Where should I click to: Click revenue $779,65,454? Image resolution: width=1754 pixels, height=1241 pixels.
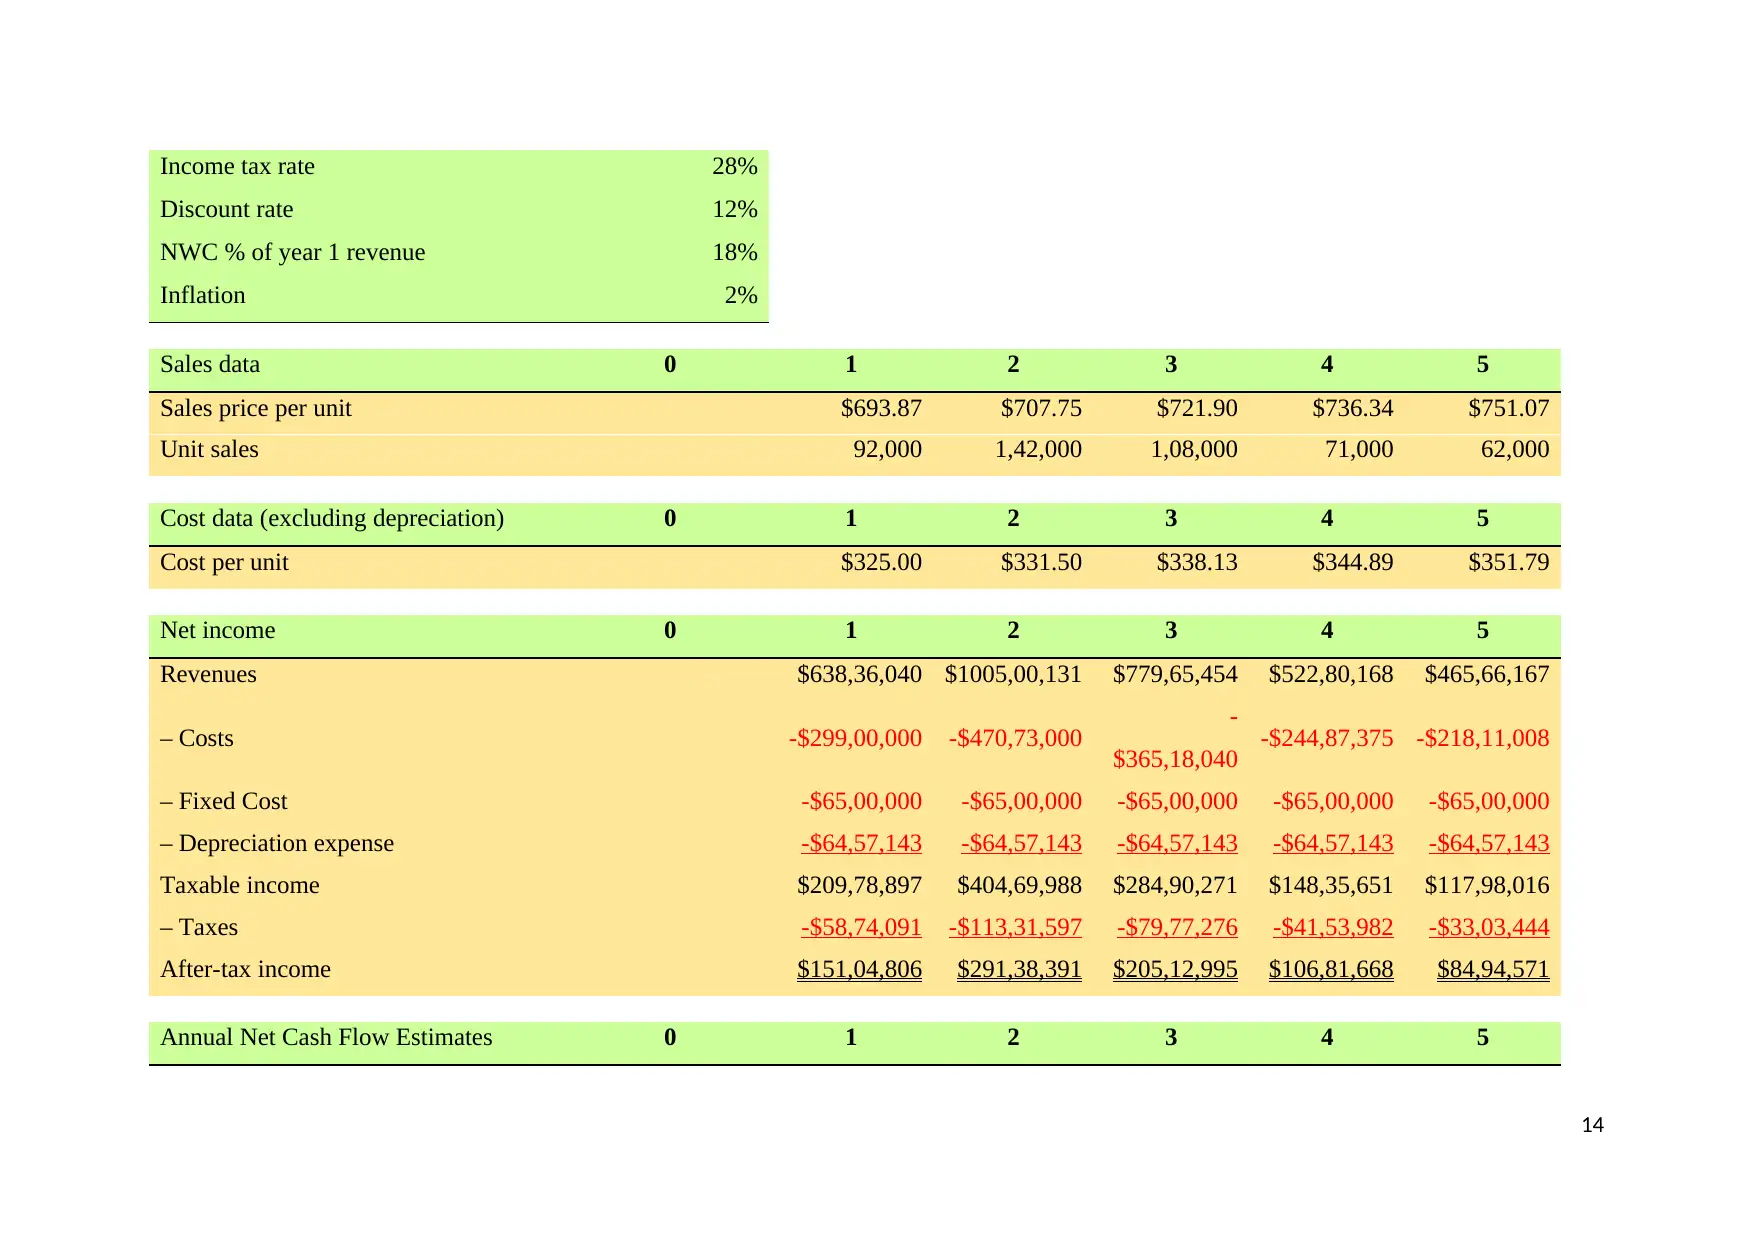[x=1175, y=674]
